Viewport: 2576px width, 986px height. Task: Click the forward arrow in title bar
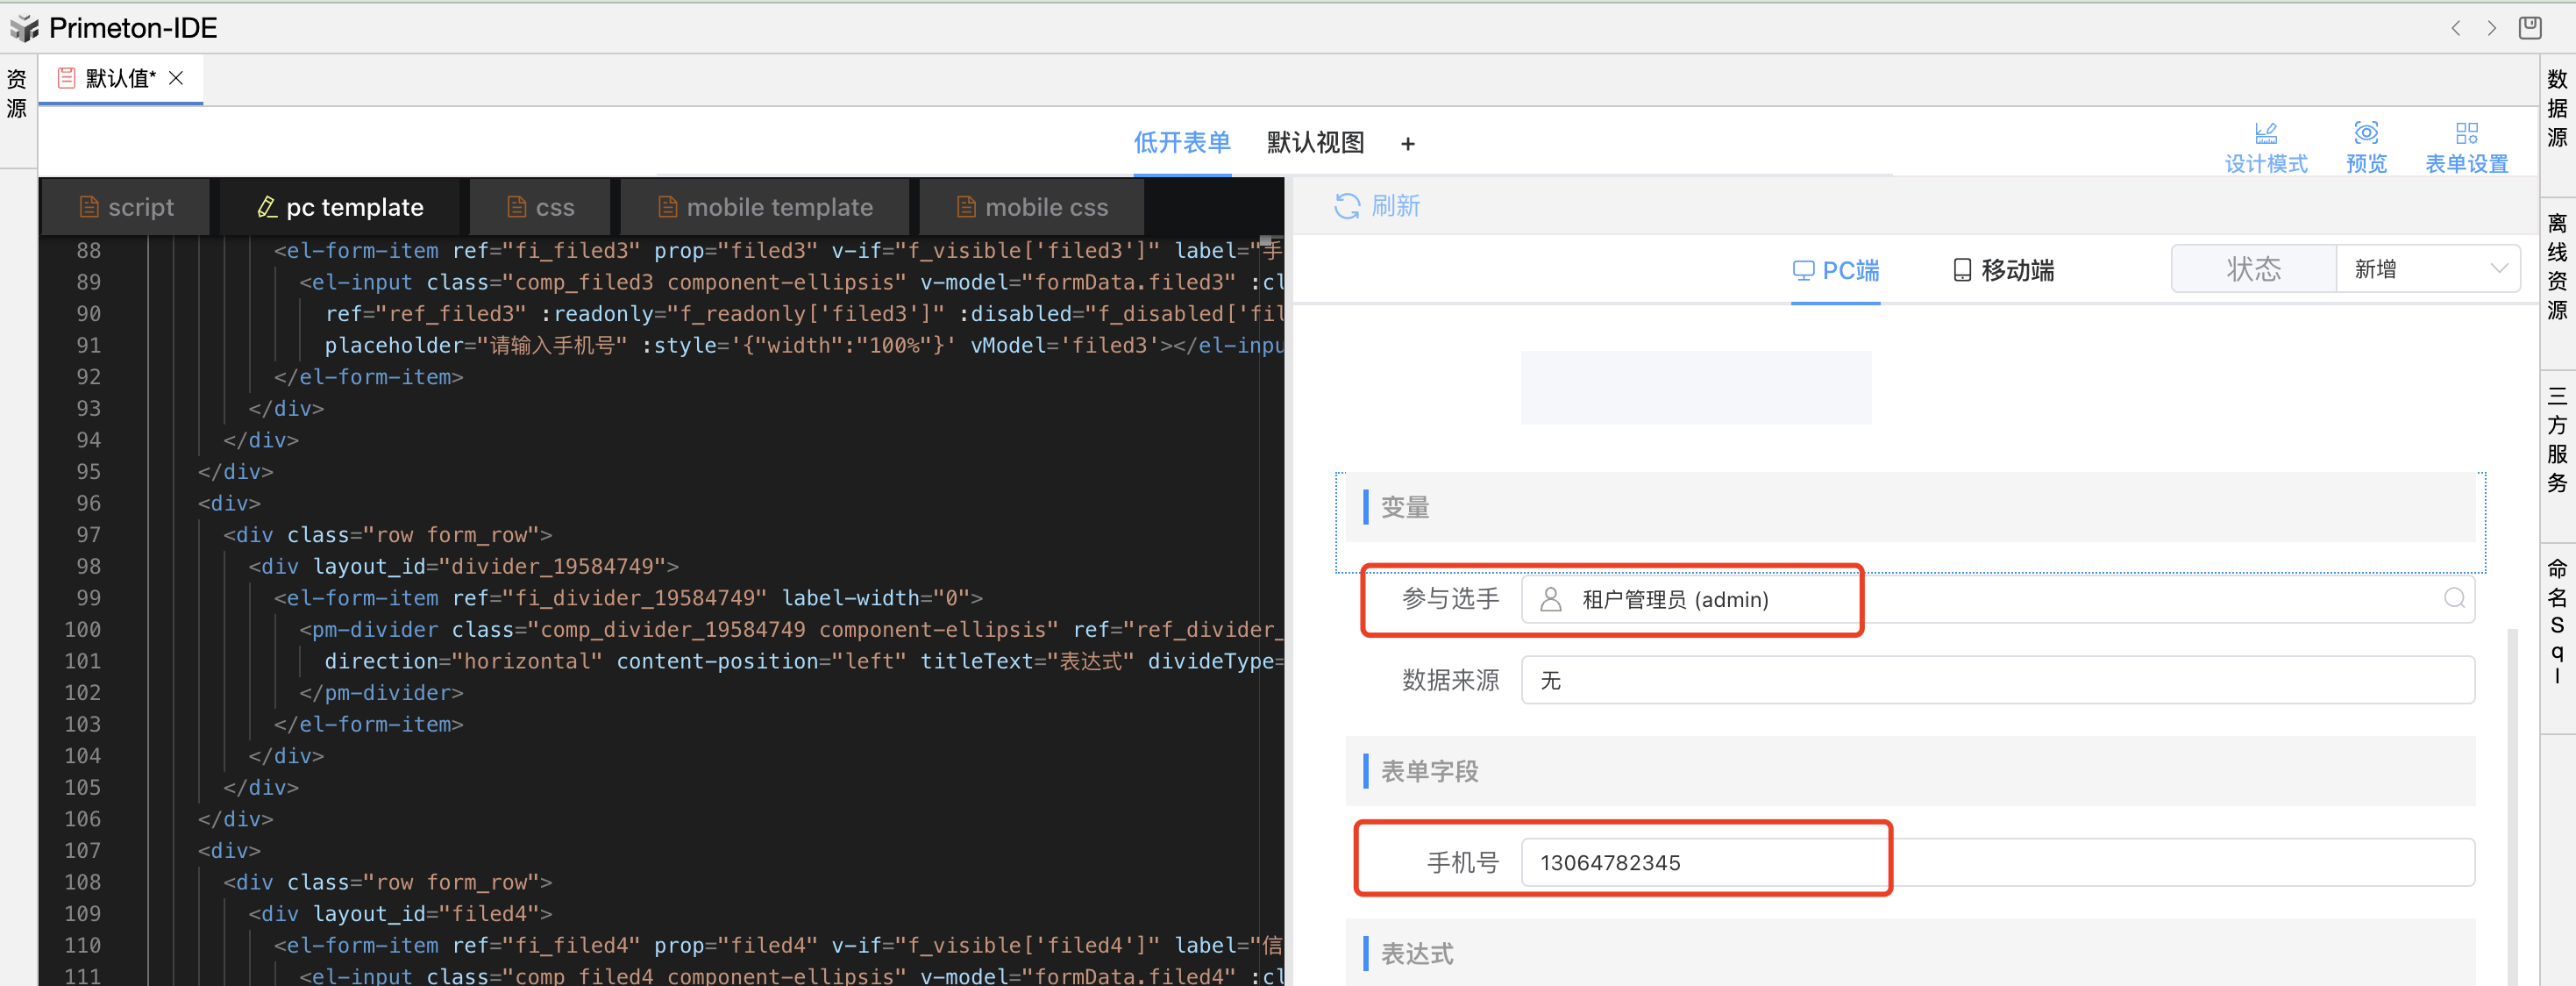pyautogui.click(x=2491, y=28)
